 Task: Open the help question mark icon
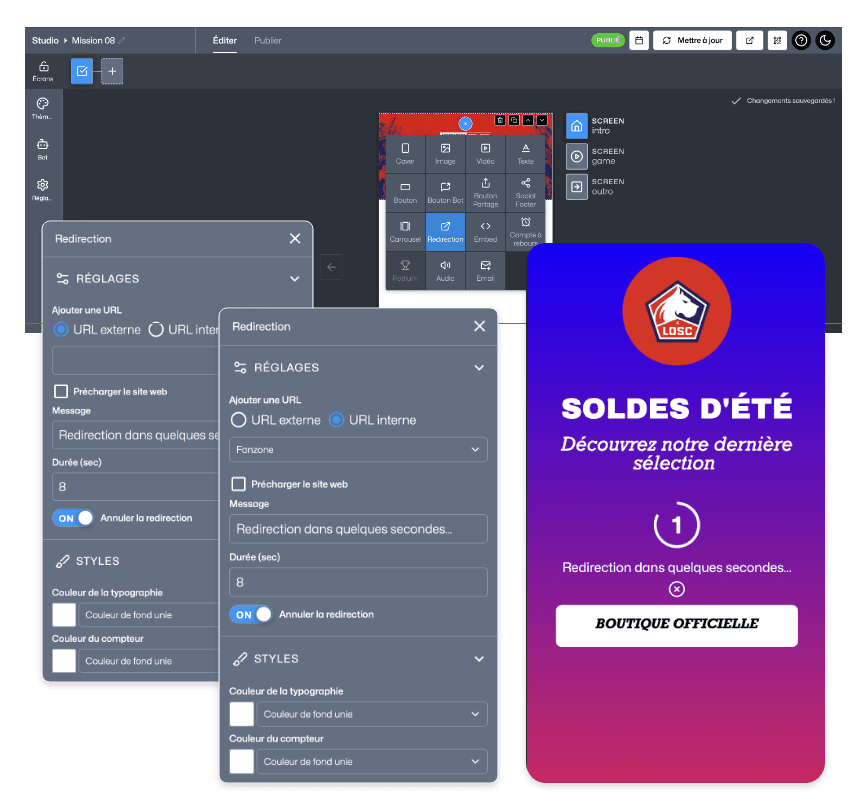801,40
